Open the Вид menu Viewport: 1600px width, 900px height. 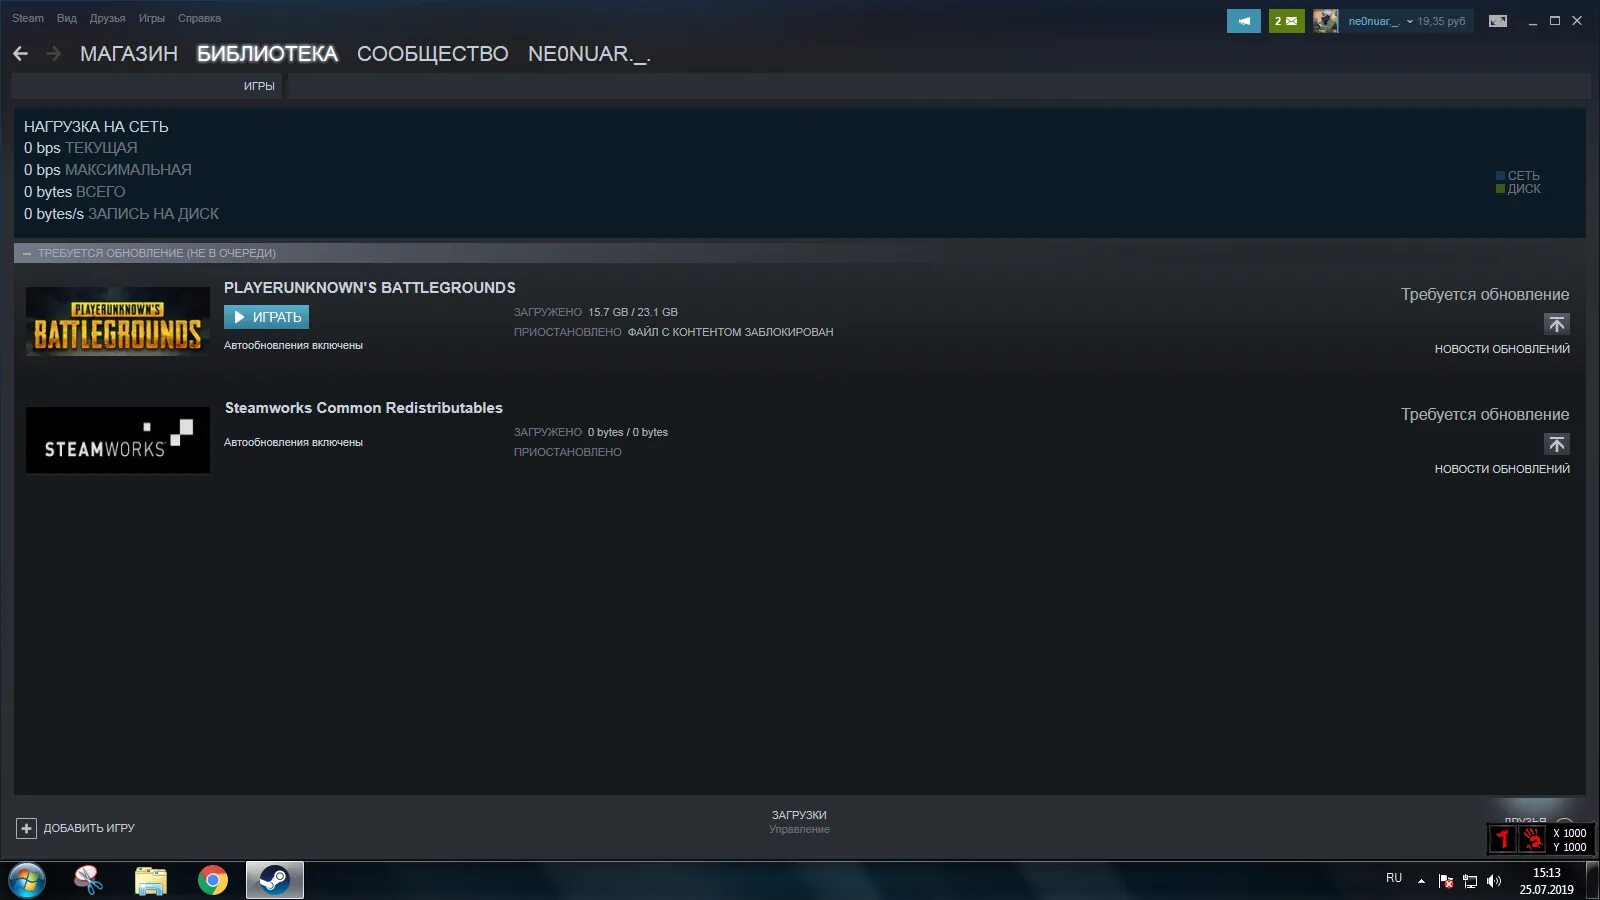coord(67,18)
